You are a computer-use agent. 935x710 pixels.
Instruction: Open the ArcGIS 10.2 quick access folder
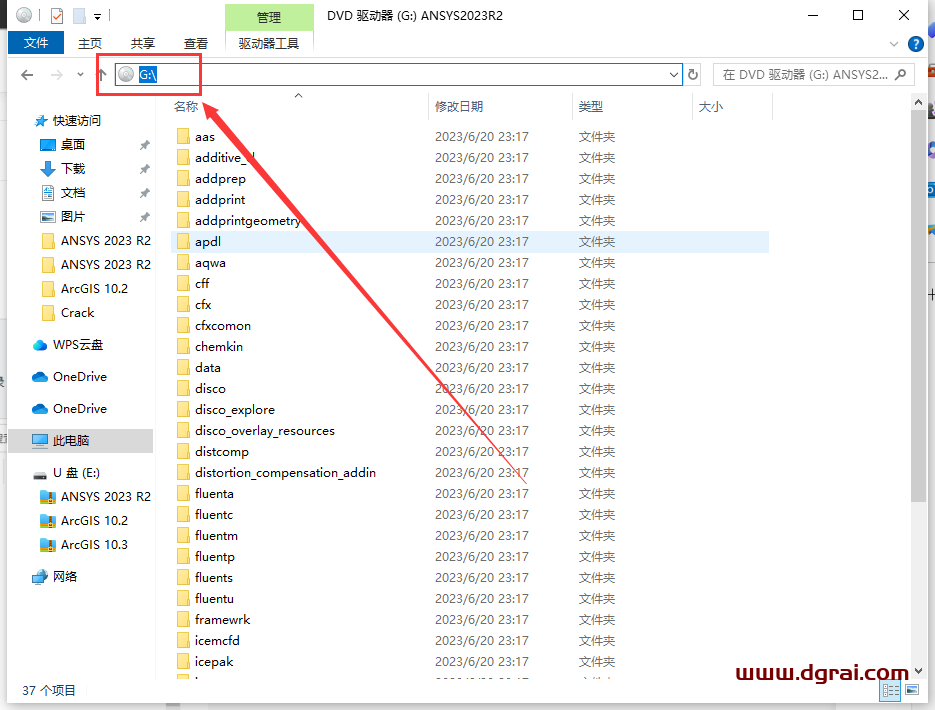click(94, 289)
